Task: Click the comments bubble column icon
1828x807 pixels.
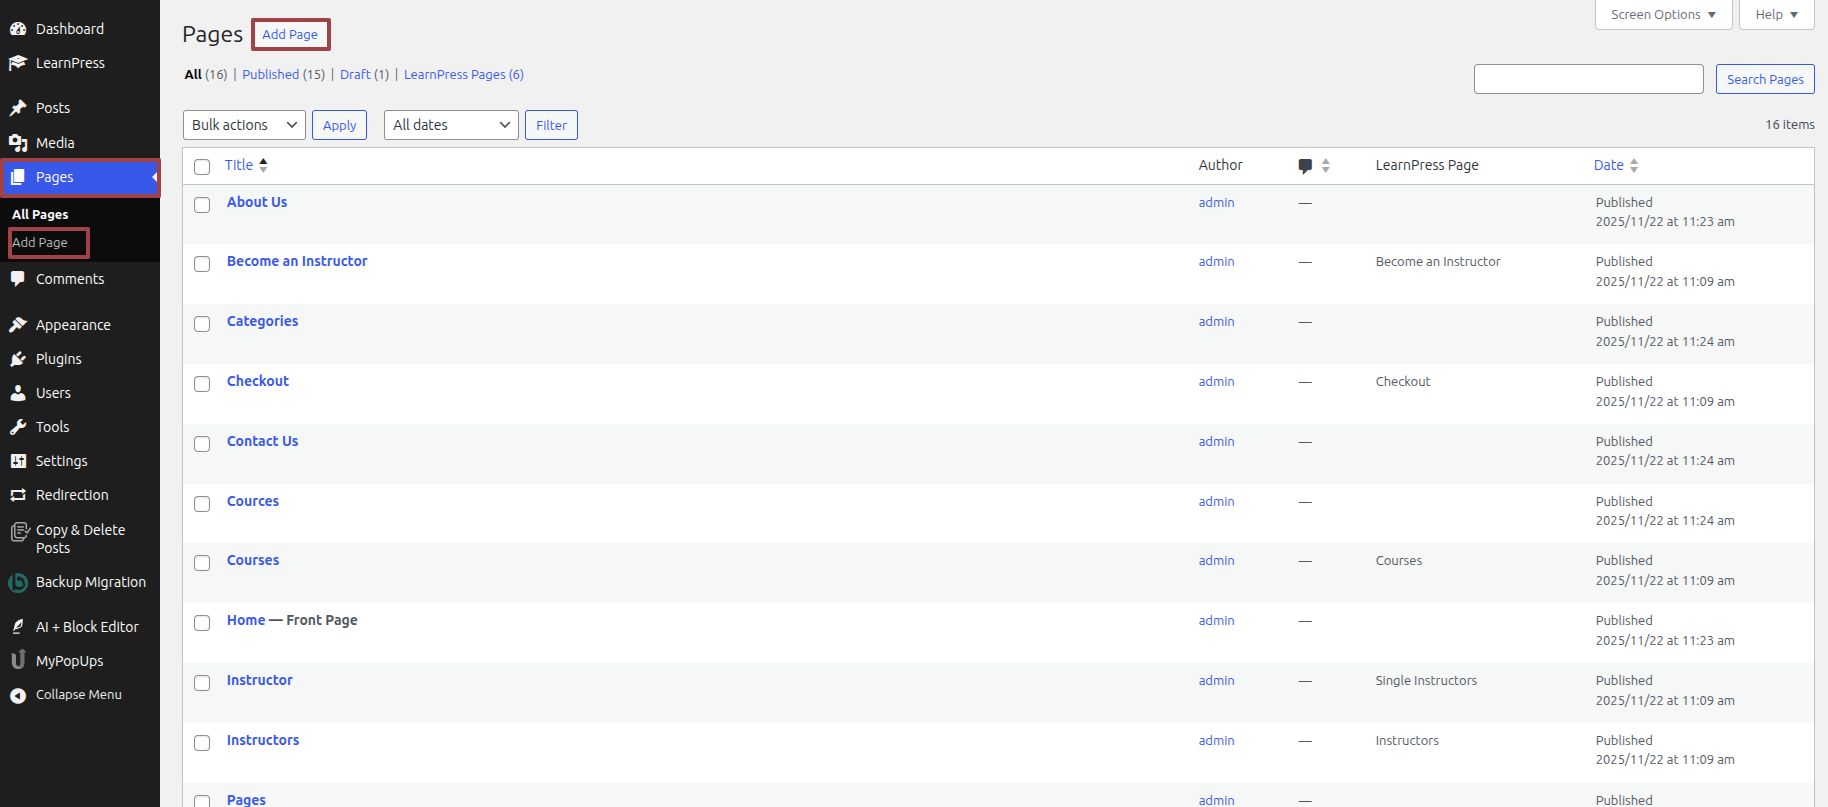Action: (x=1305, y=166)
